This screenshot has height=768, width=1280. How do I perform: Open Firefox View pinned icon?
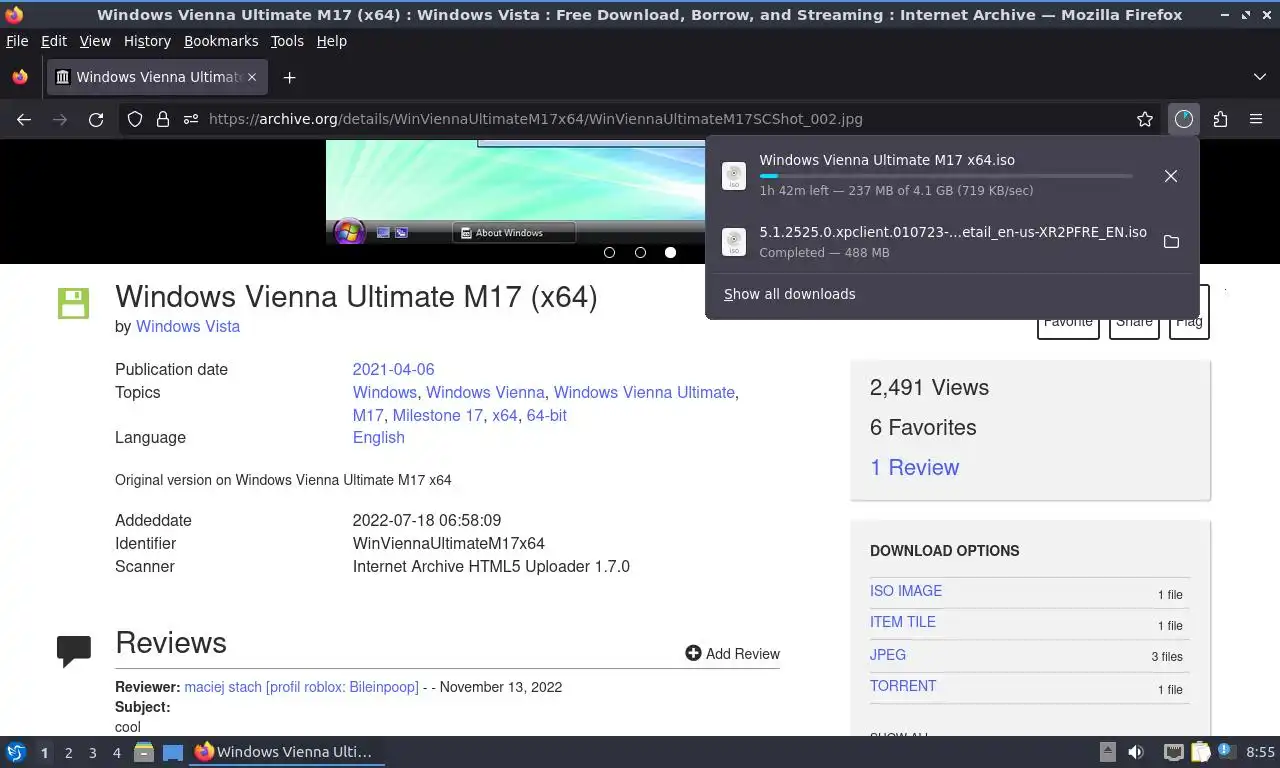19,77
